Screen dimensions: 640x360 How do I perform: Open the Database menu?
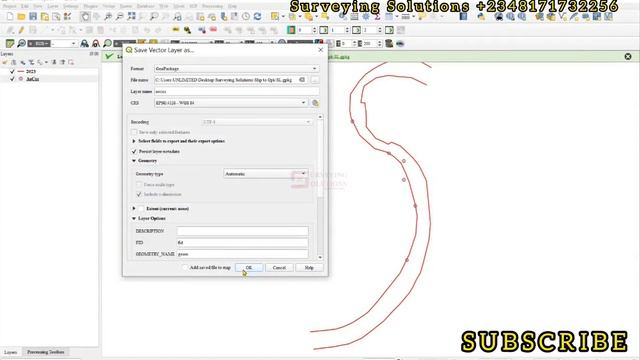click(145, 6)
